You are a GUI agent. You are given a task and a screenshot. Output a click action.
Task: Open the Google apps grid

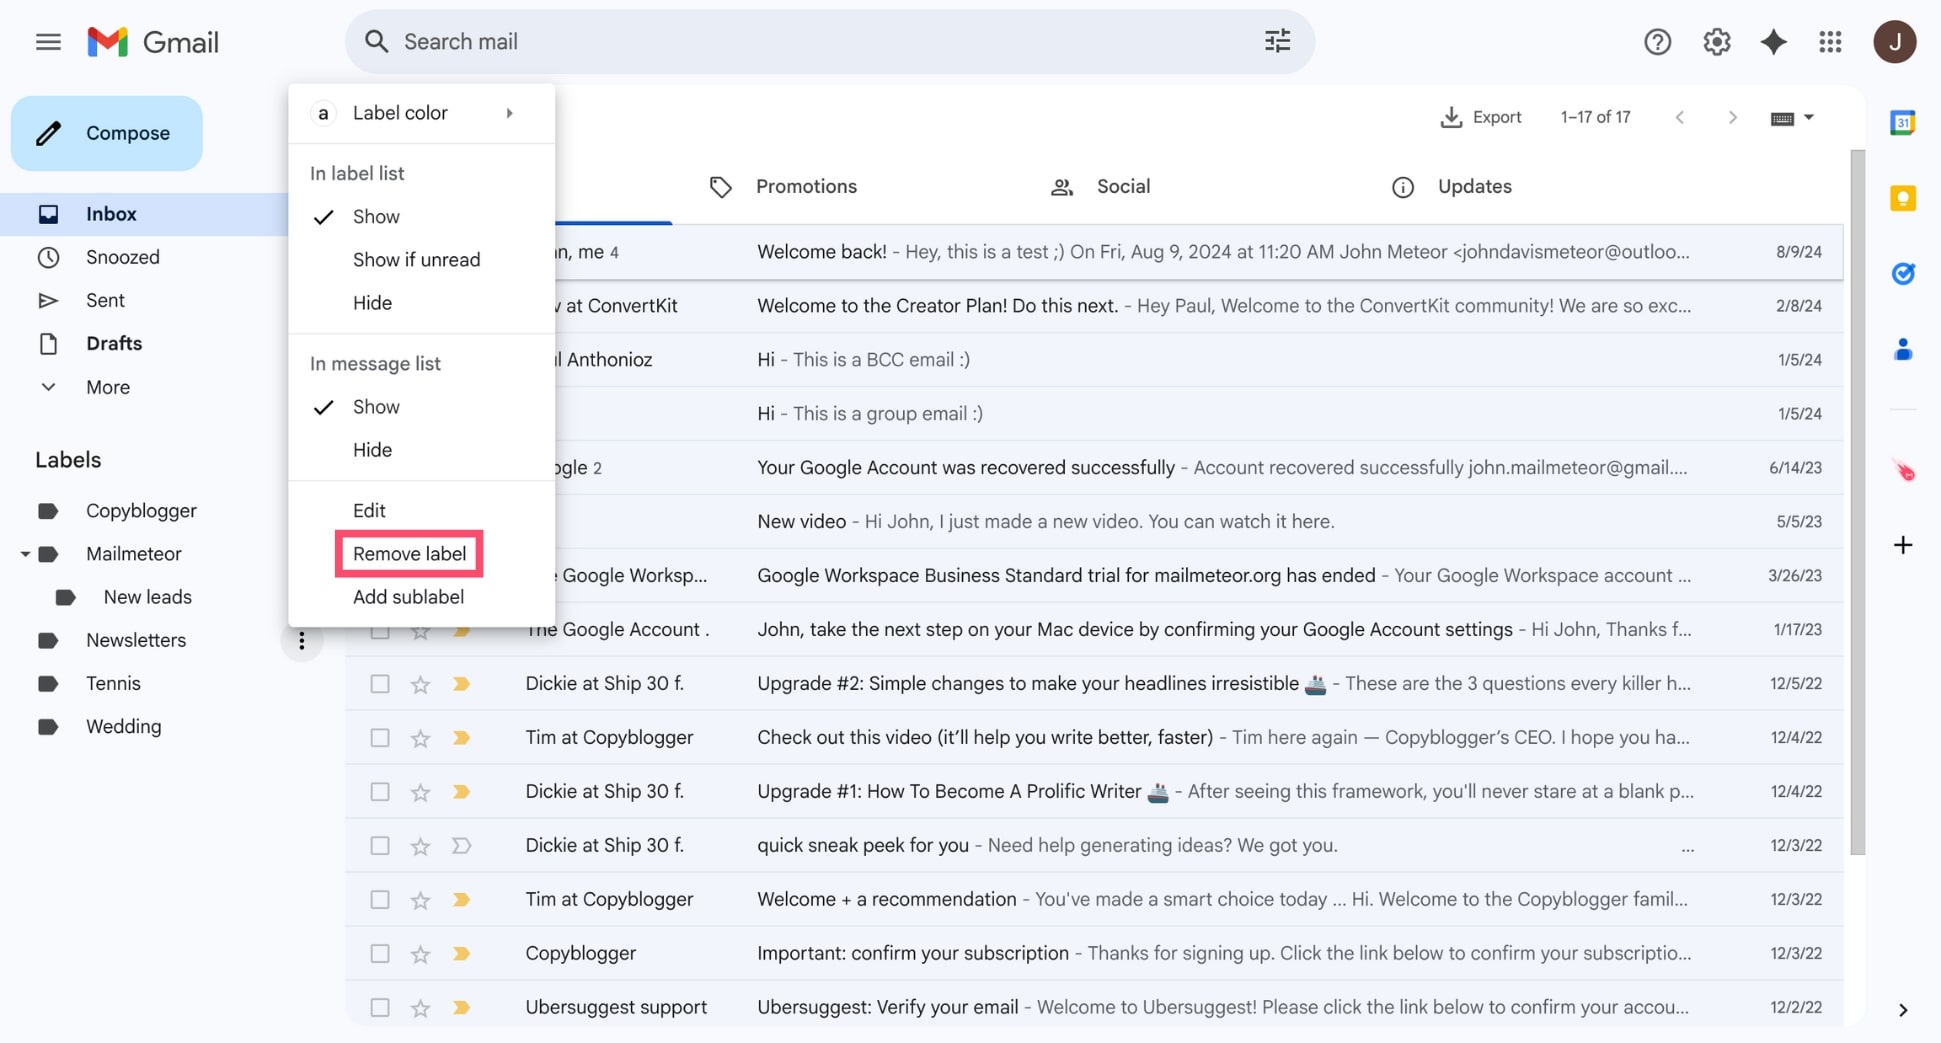tap(1830, 42)
